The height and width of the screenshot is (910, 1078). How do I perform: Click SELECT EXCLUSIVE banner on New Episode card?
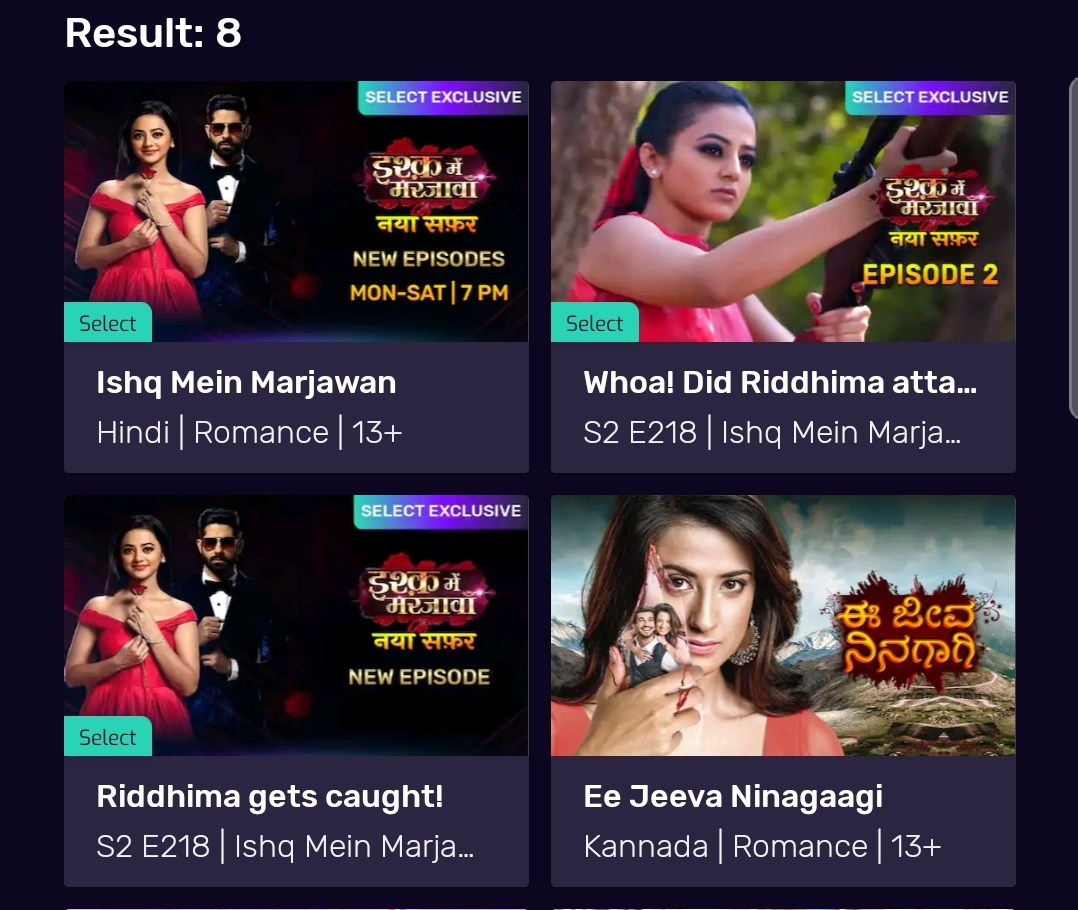click(441, 511)
